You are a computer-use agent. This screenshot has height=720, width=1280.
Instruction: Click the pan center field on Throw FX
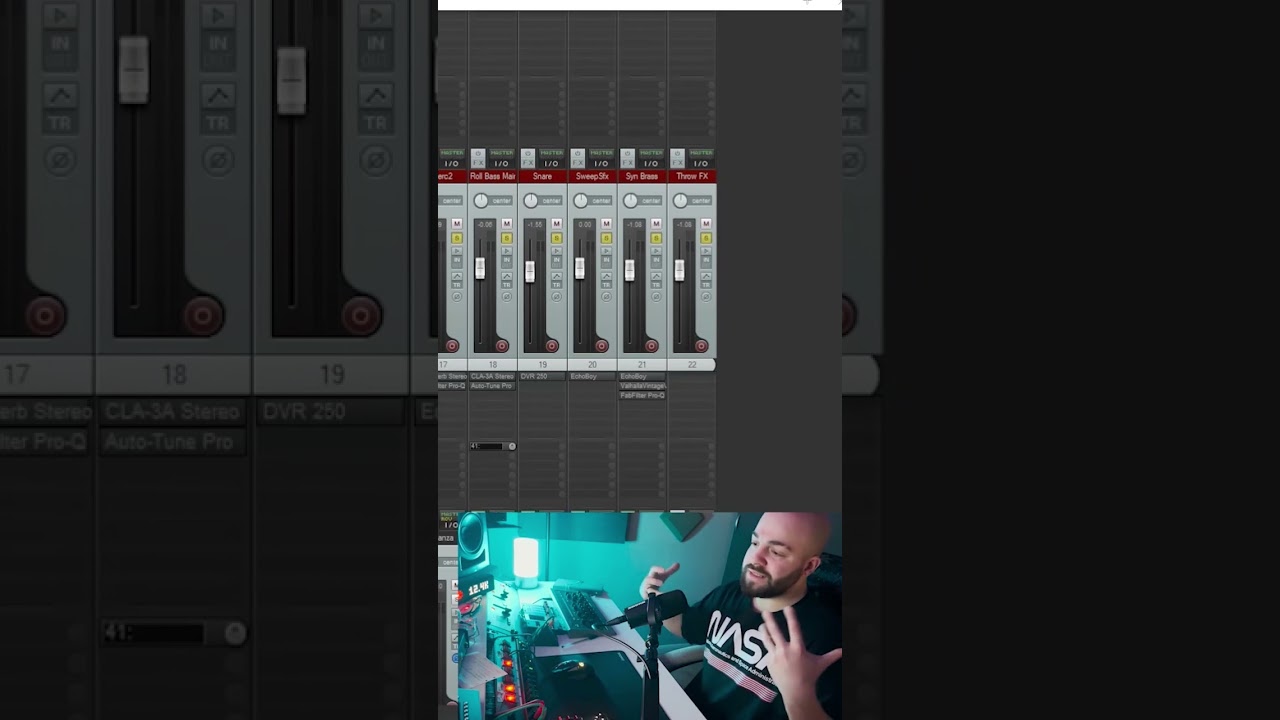[702, 201]
